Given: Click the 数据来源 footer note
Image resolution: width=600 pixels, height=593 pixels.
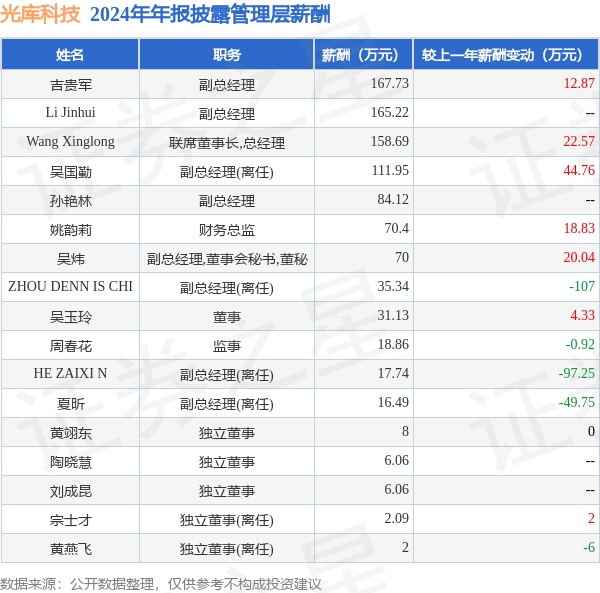Looking at the screenshot, I should coord(161,584).
